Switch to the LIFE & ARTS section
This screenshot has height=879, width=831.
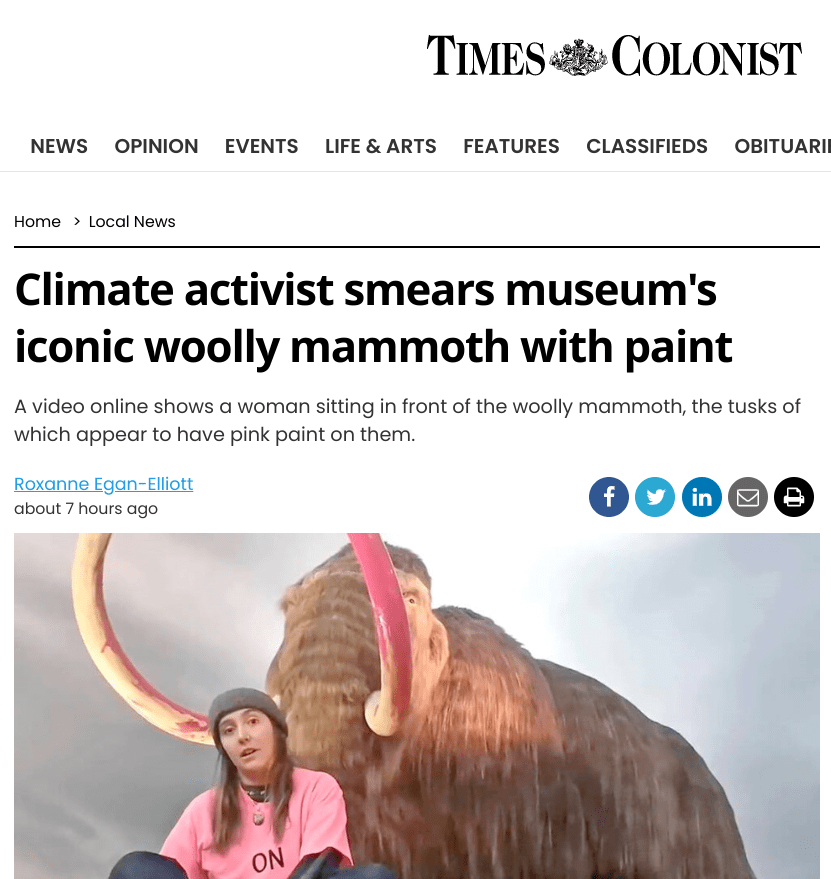pyautogui.click(x=380, y=146)
